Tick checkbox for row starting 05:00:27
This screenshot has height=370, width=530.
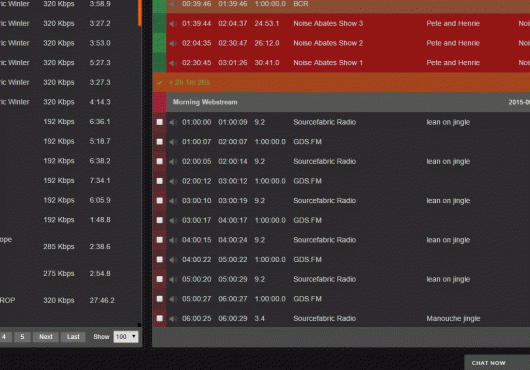160,298
